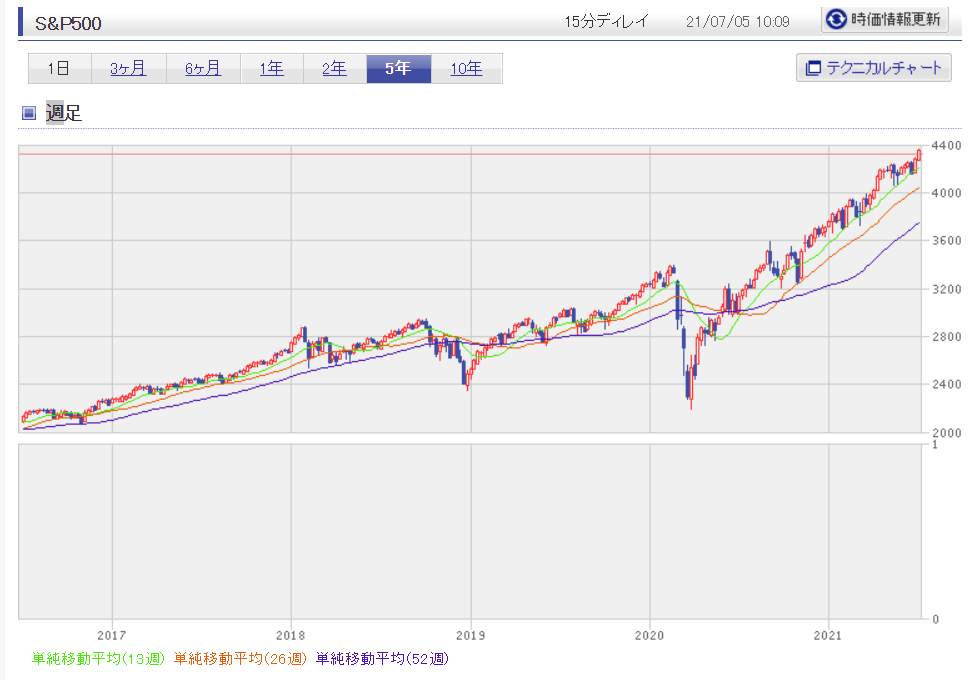This screenshot has height=680, width=975.
Task: Click the 4400 price axis label
Action: (946, 145)
